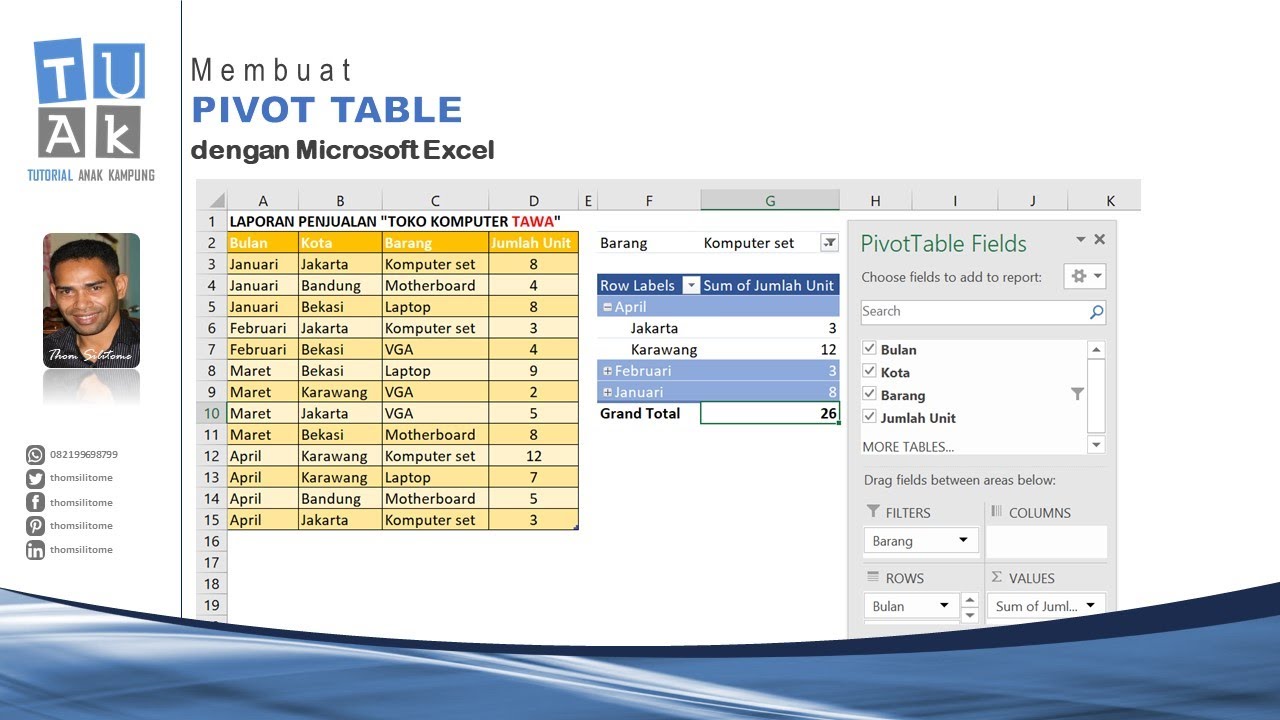Select column G header
The width and height of the screenshot is (1280, 720).
click(x=770, y=201)
